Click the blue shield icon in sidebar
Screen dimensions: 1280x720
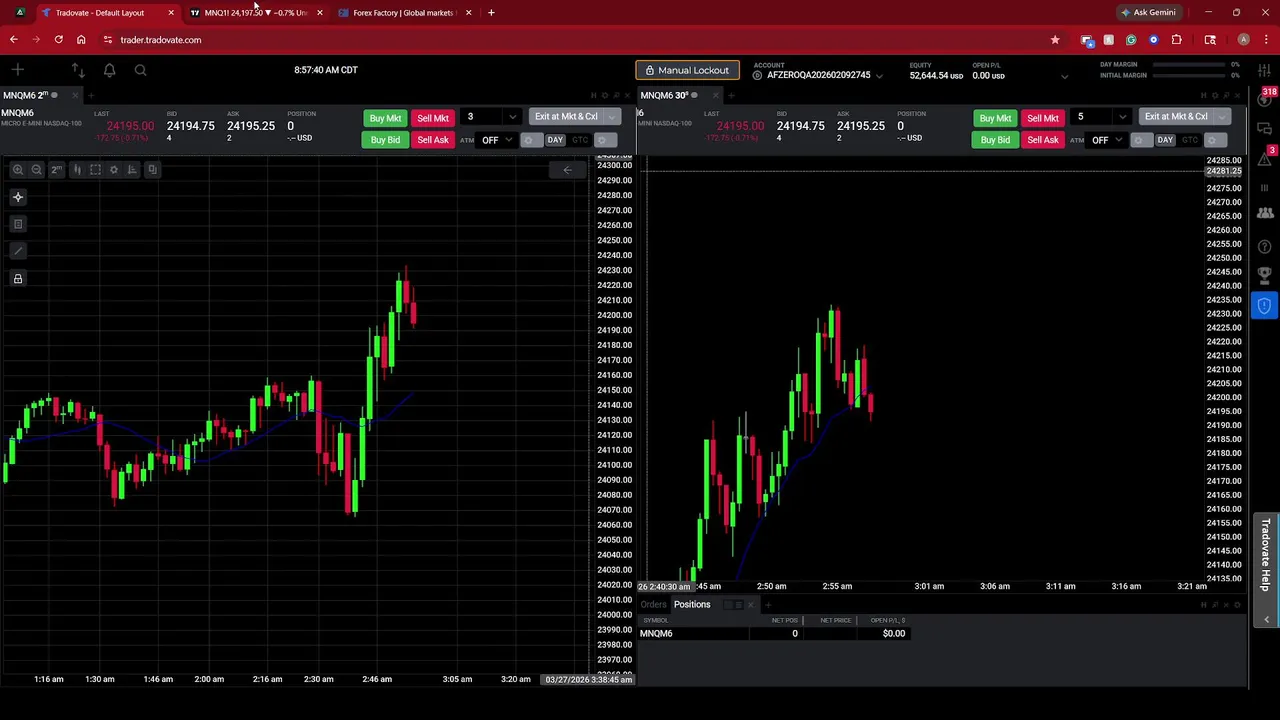tap(1265, 306)
